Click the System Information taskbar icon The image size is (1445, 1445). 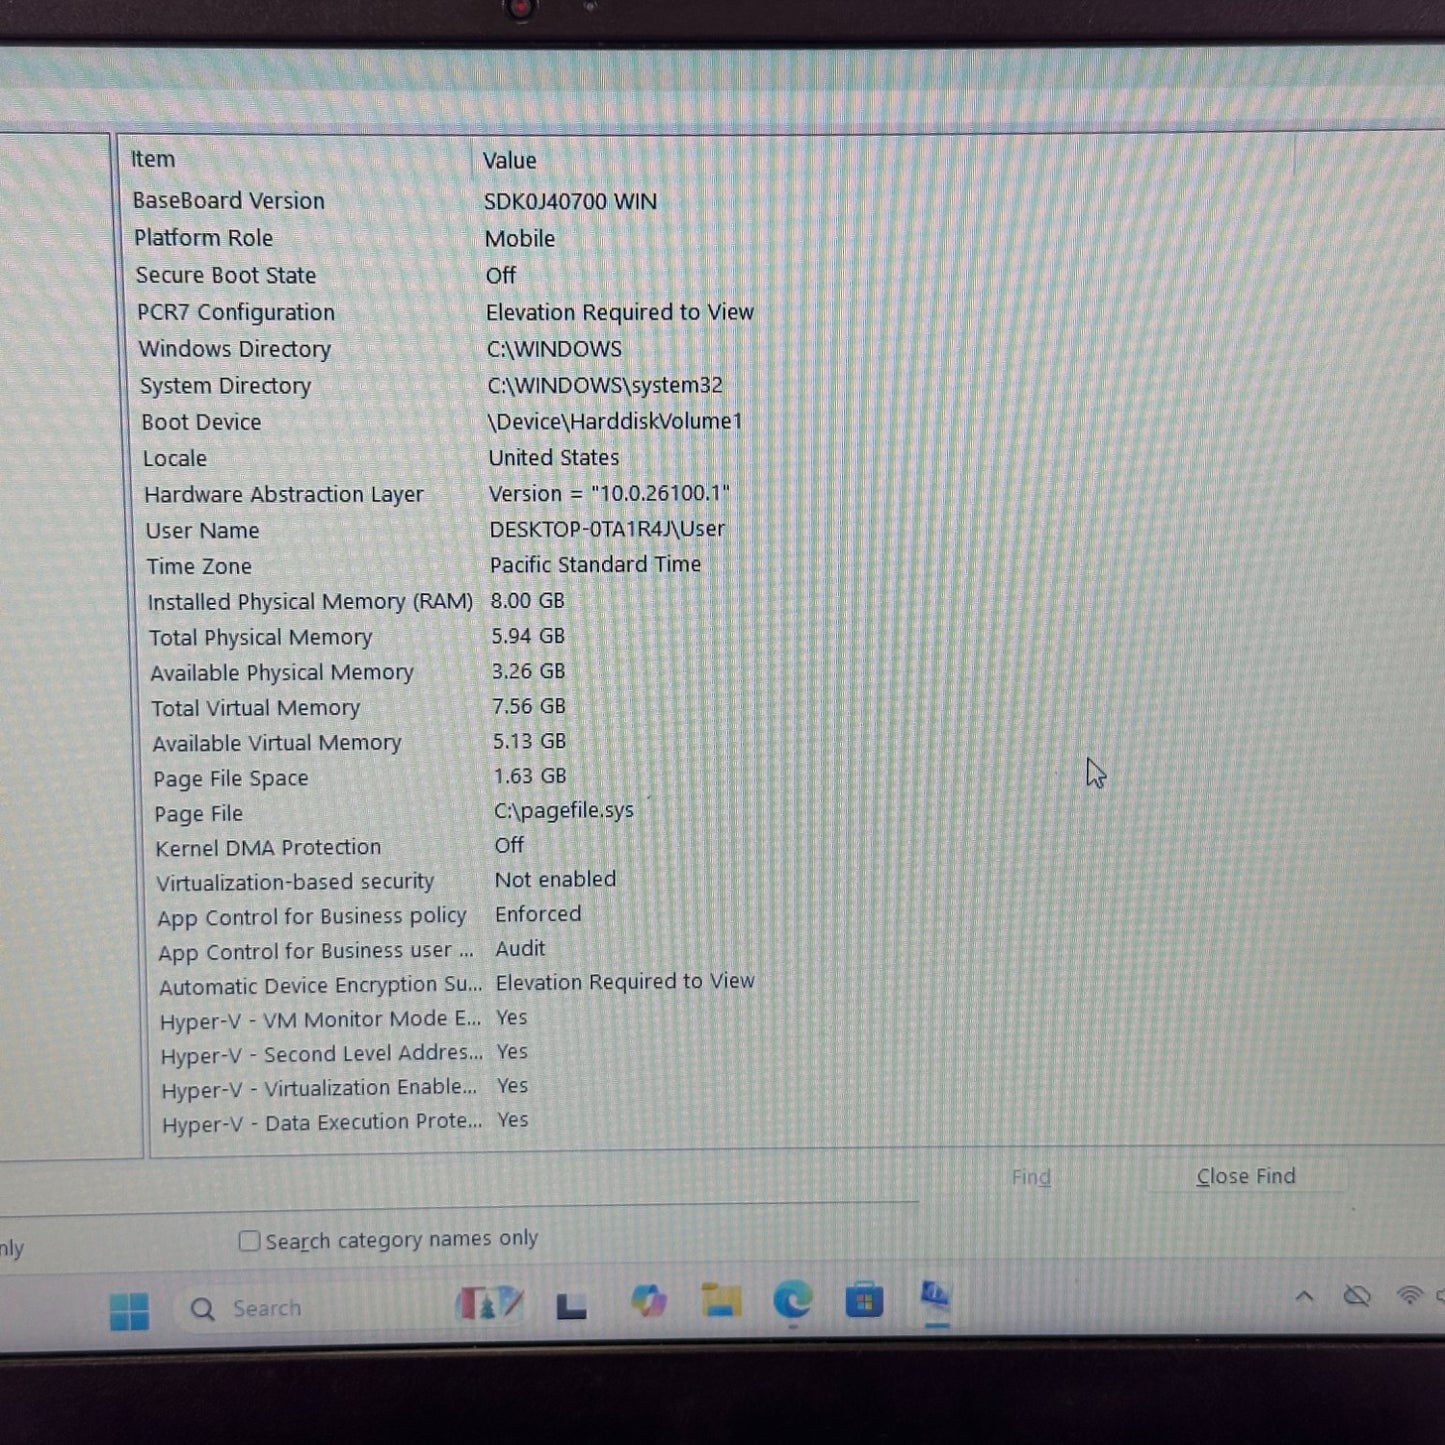[936, 1297]
